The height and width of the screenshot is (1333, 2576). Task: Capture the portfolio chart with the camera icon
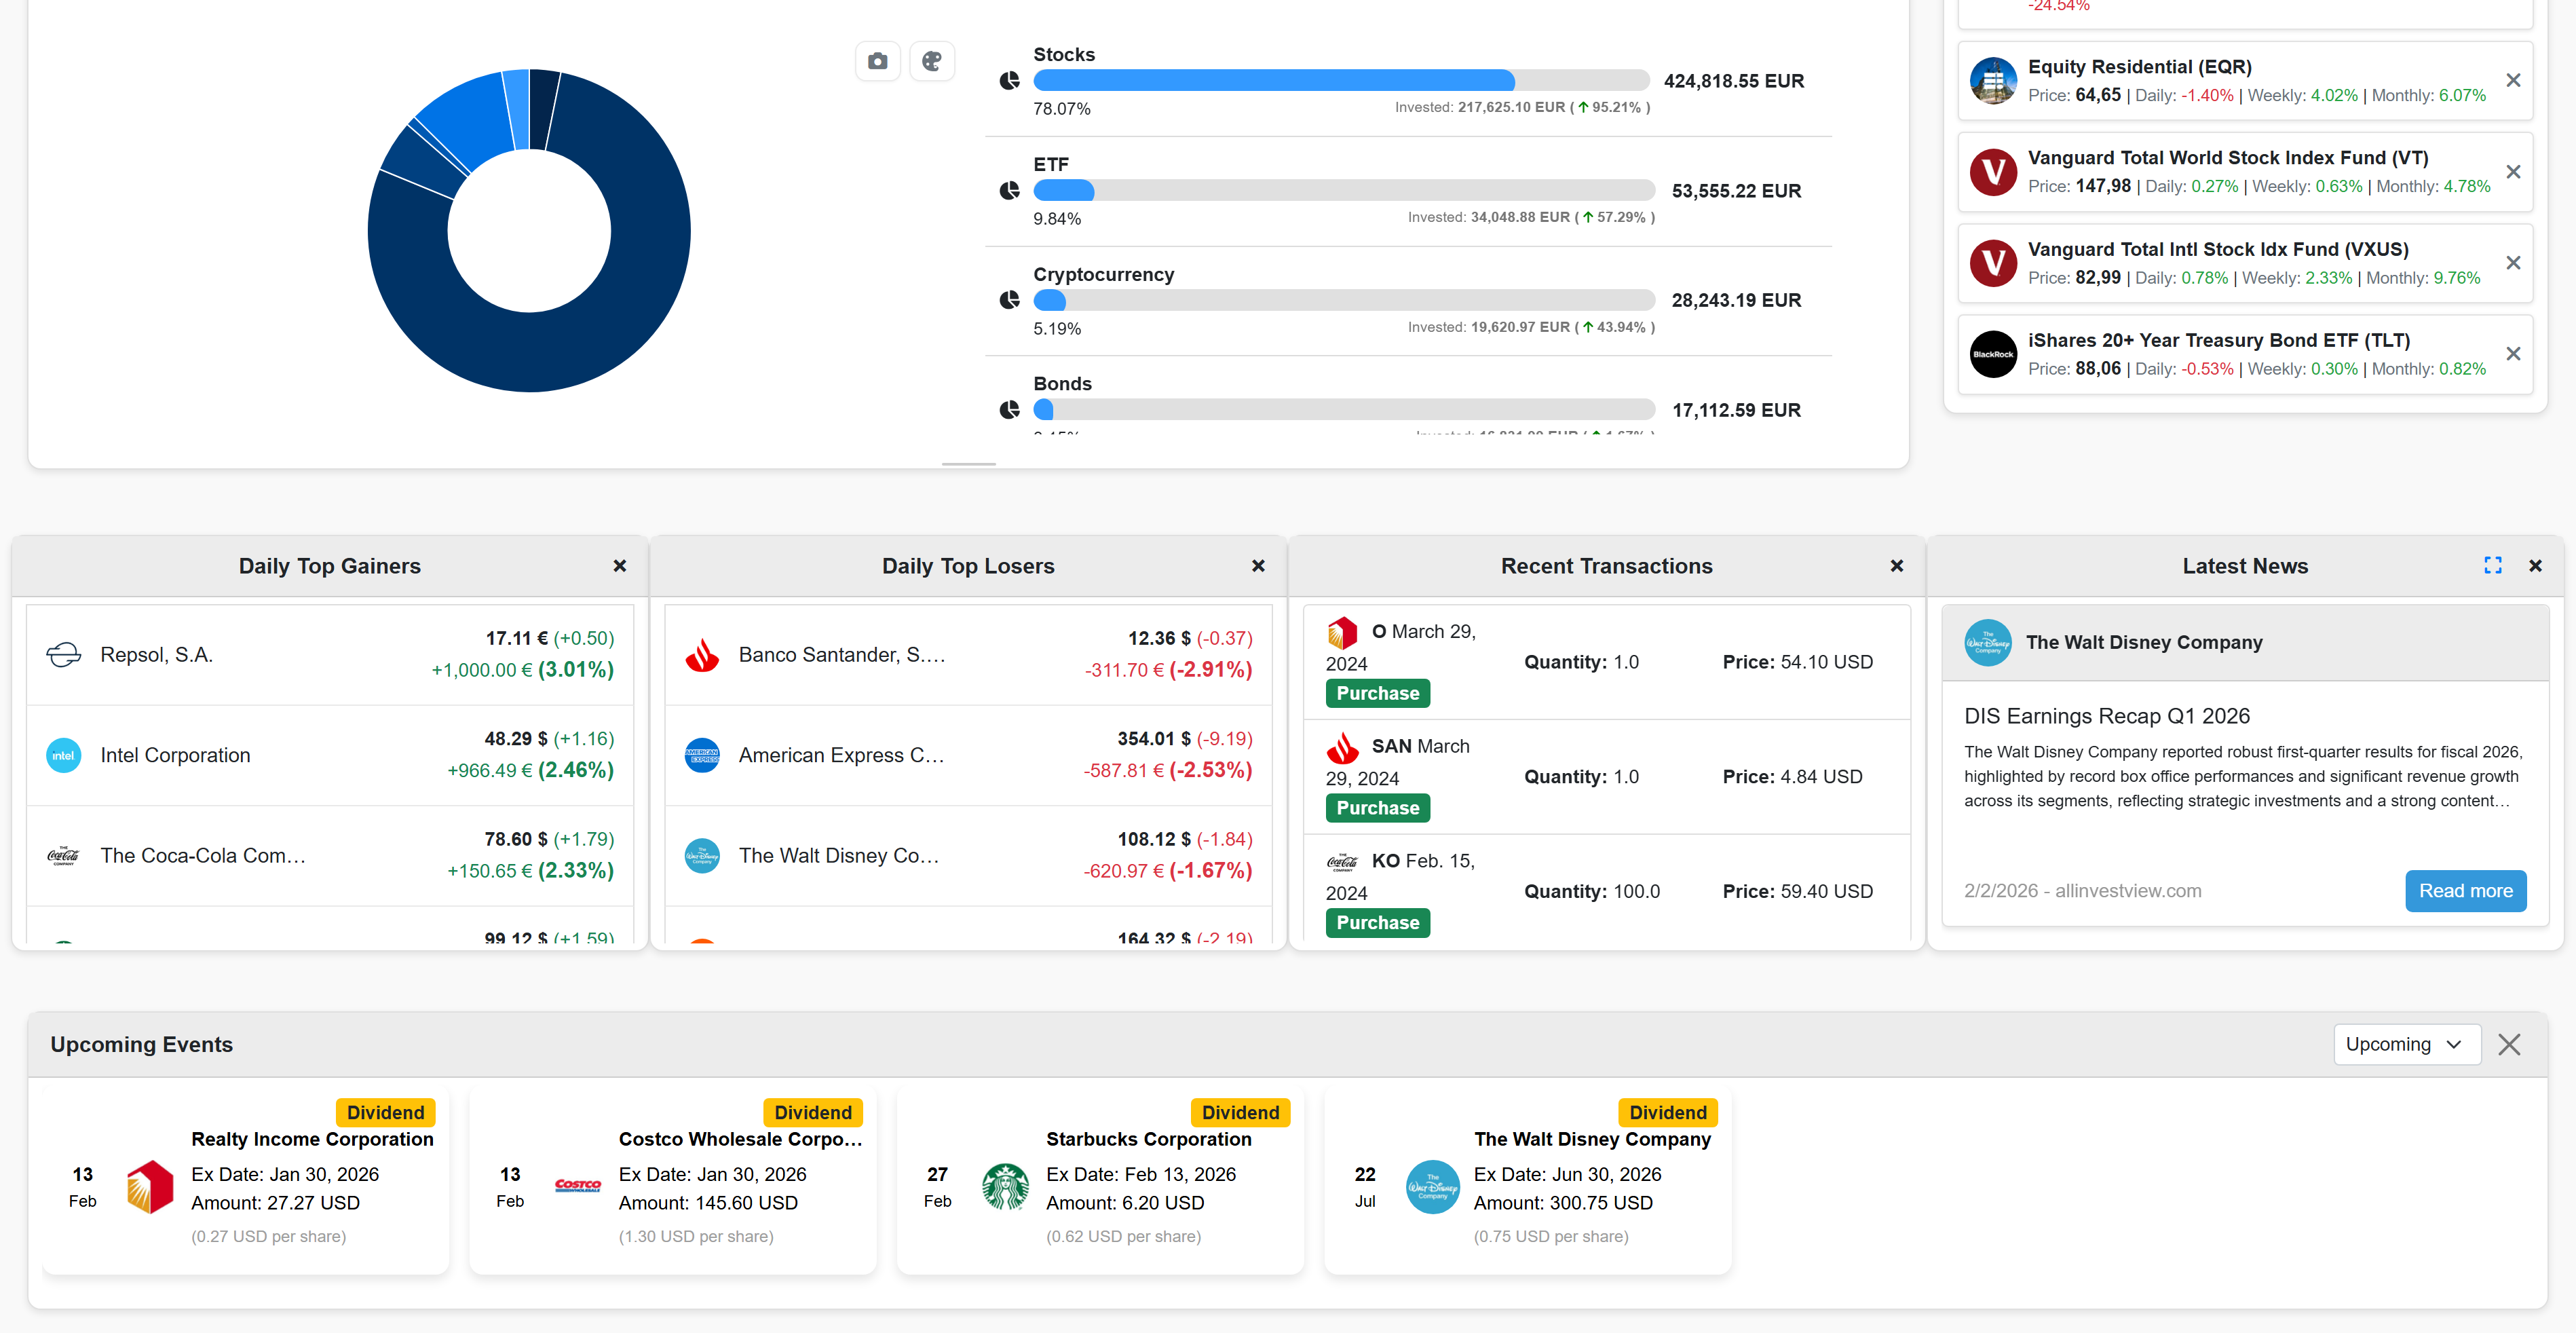(x=877, y=61)
